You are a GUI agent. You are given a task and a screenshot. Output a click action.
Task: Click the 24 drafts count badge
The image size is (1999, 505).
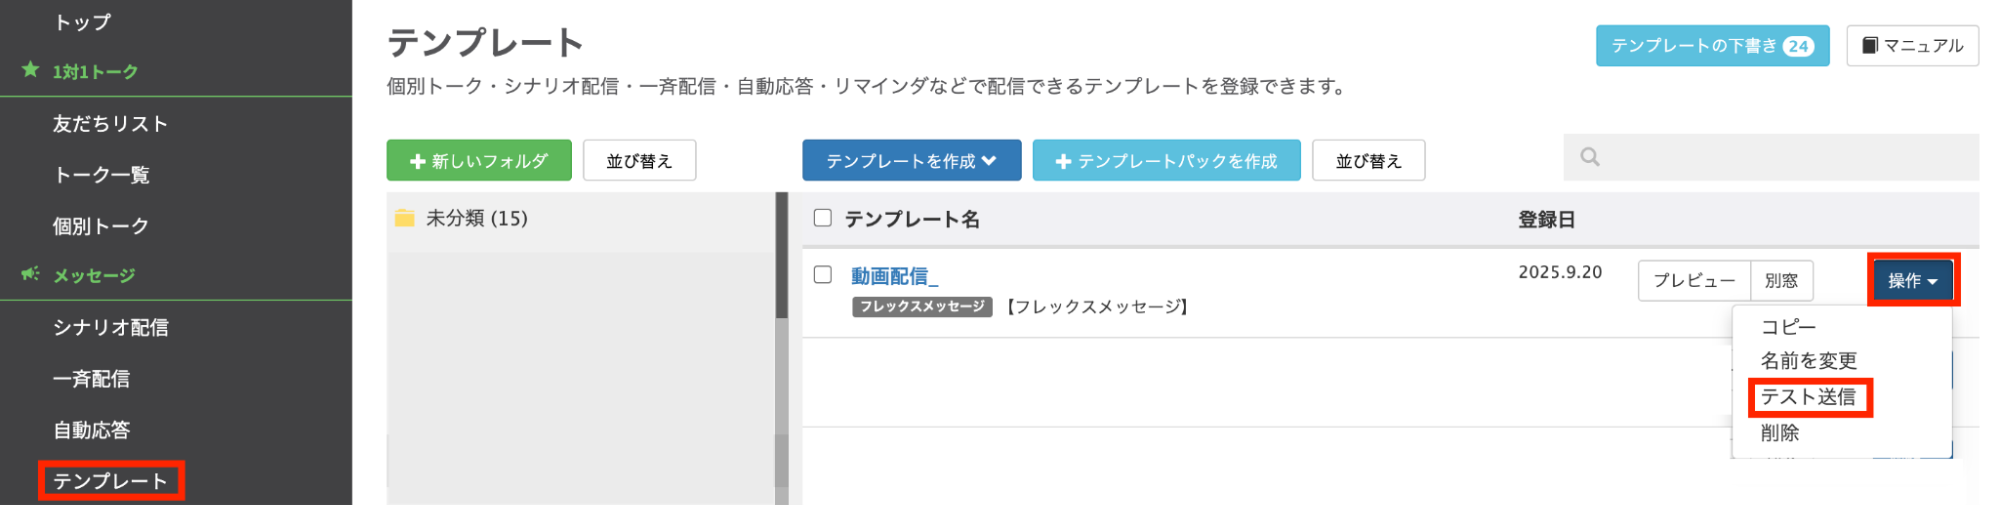(x=1798, y=46)
